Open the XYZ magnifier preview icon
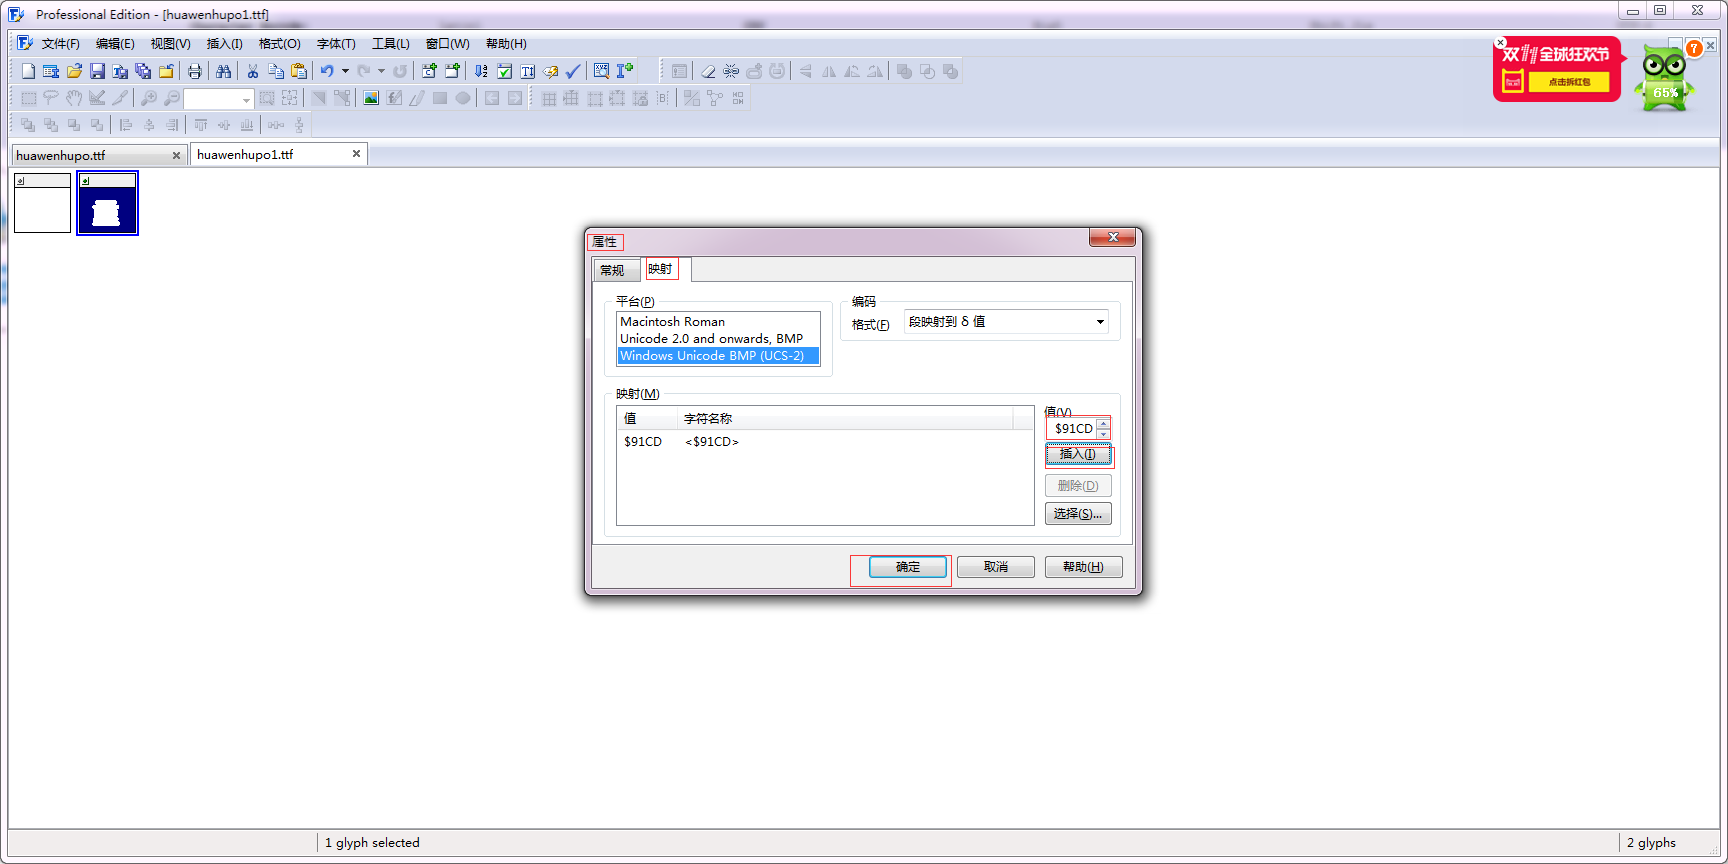 click(x=601, y=71)
